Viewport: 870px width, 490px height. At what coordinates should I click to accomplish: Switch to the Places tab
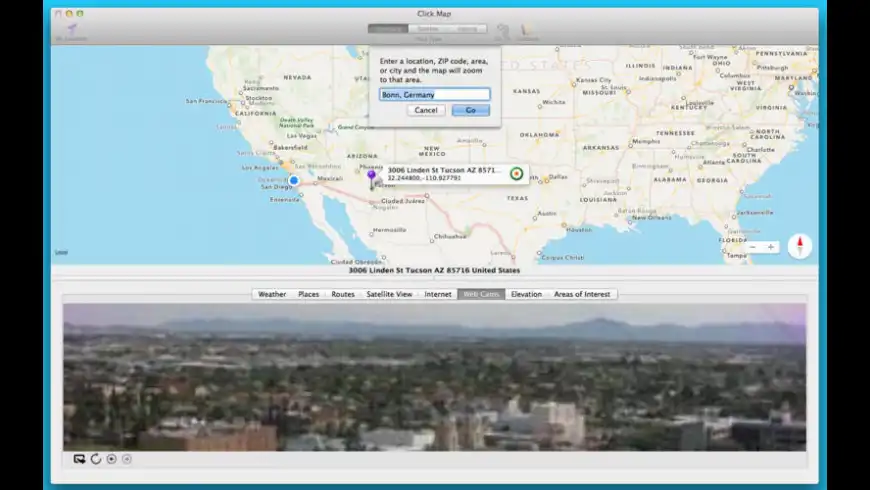(308, 294)
